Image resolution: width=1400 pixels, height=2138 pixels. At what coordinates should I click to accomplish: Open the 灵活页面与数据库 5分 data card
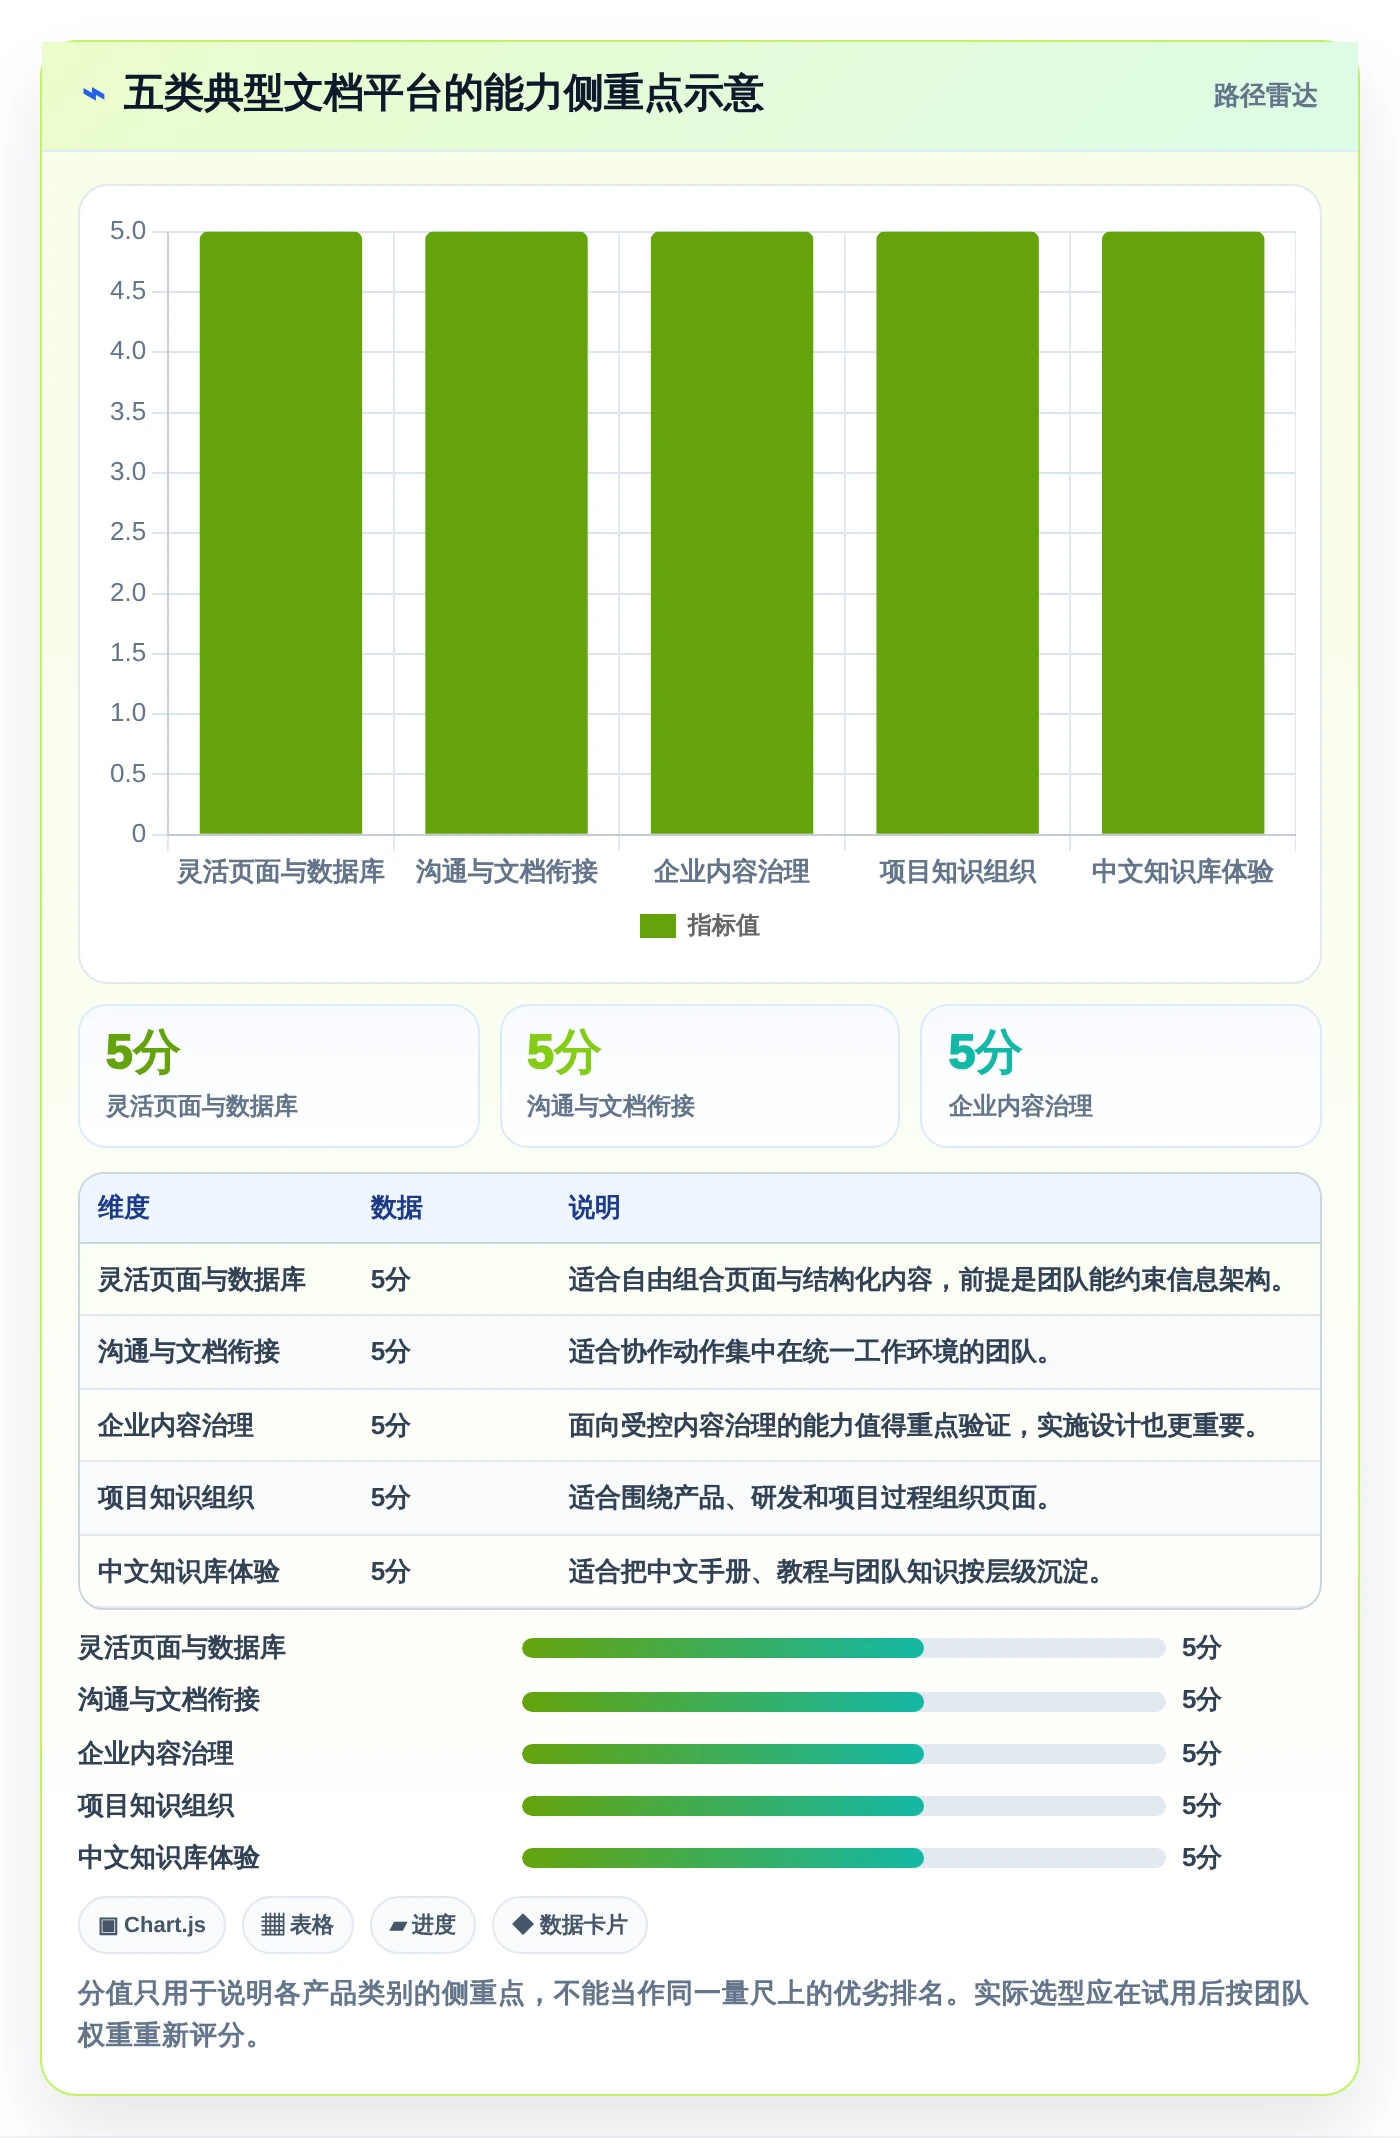(x=279, y=1076)
